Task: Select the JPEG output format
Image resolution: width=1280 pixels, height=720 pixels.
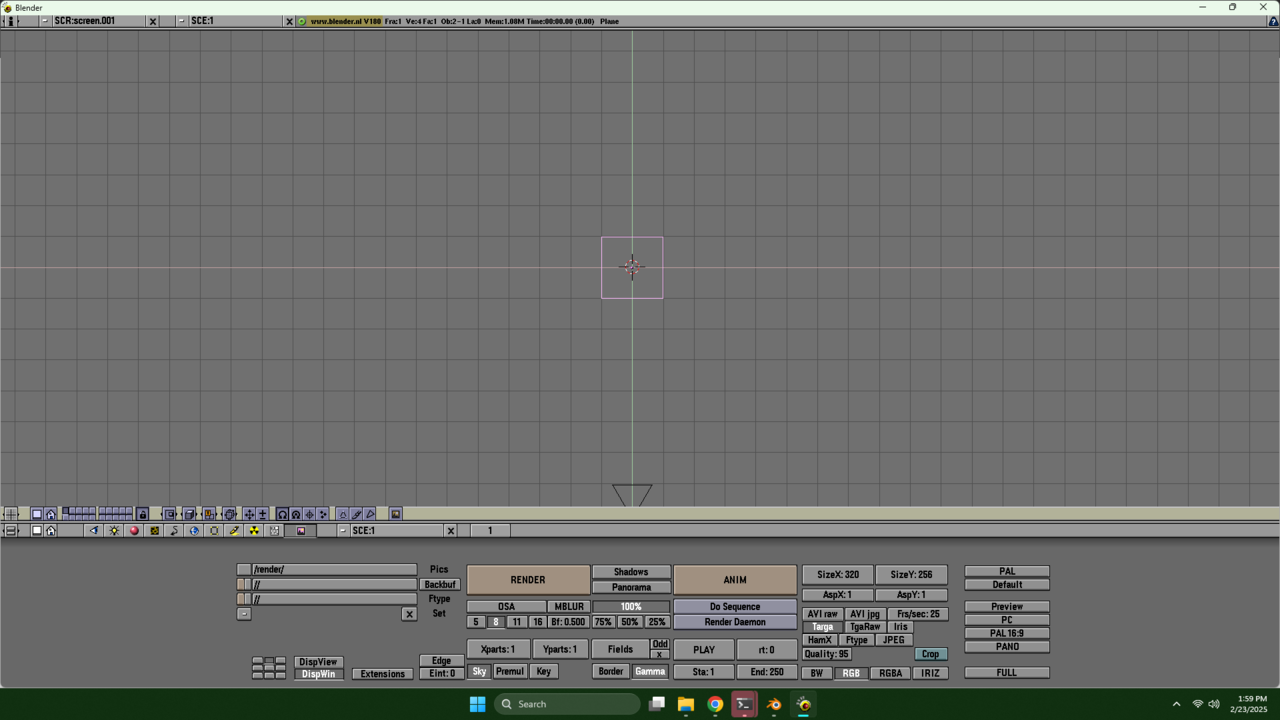Action: 893,640
